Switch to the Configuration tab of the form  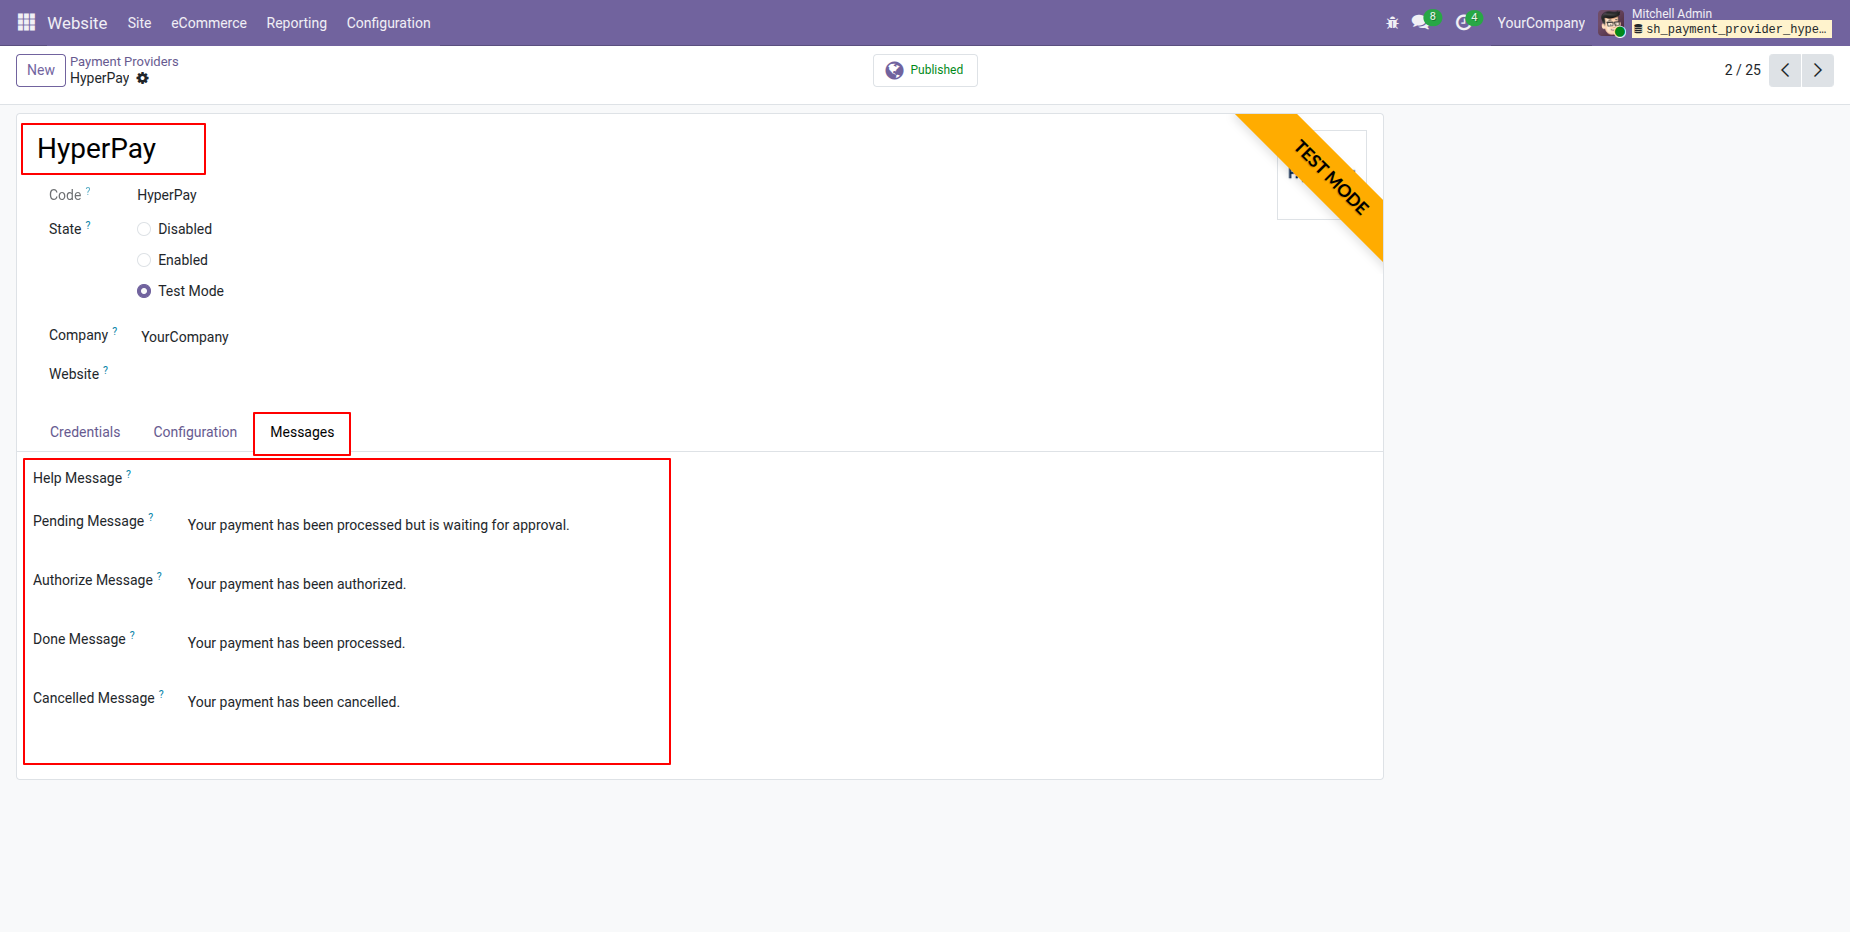tap(195, 432)
